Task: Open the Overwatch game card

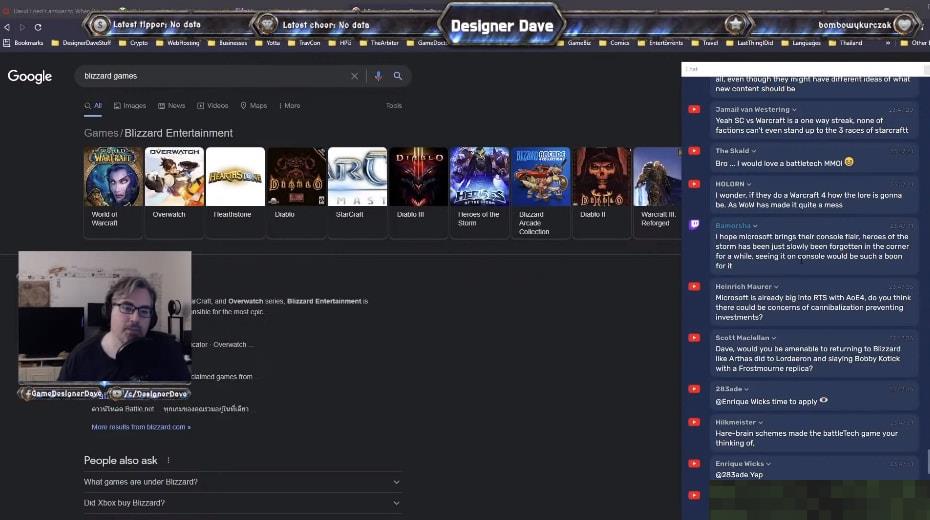Action: pyautogui.click(x=174, y=192)
